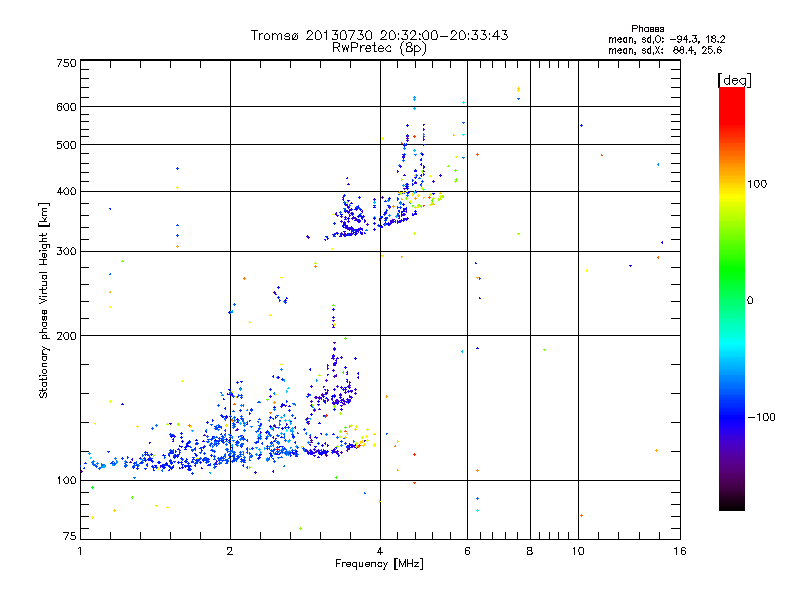Pick the black bottom of the phase colorbar
The width and height of the screenshot is (800, 600).
pos(732,503)
